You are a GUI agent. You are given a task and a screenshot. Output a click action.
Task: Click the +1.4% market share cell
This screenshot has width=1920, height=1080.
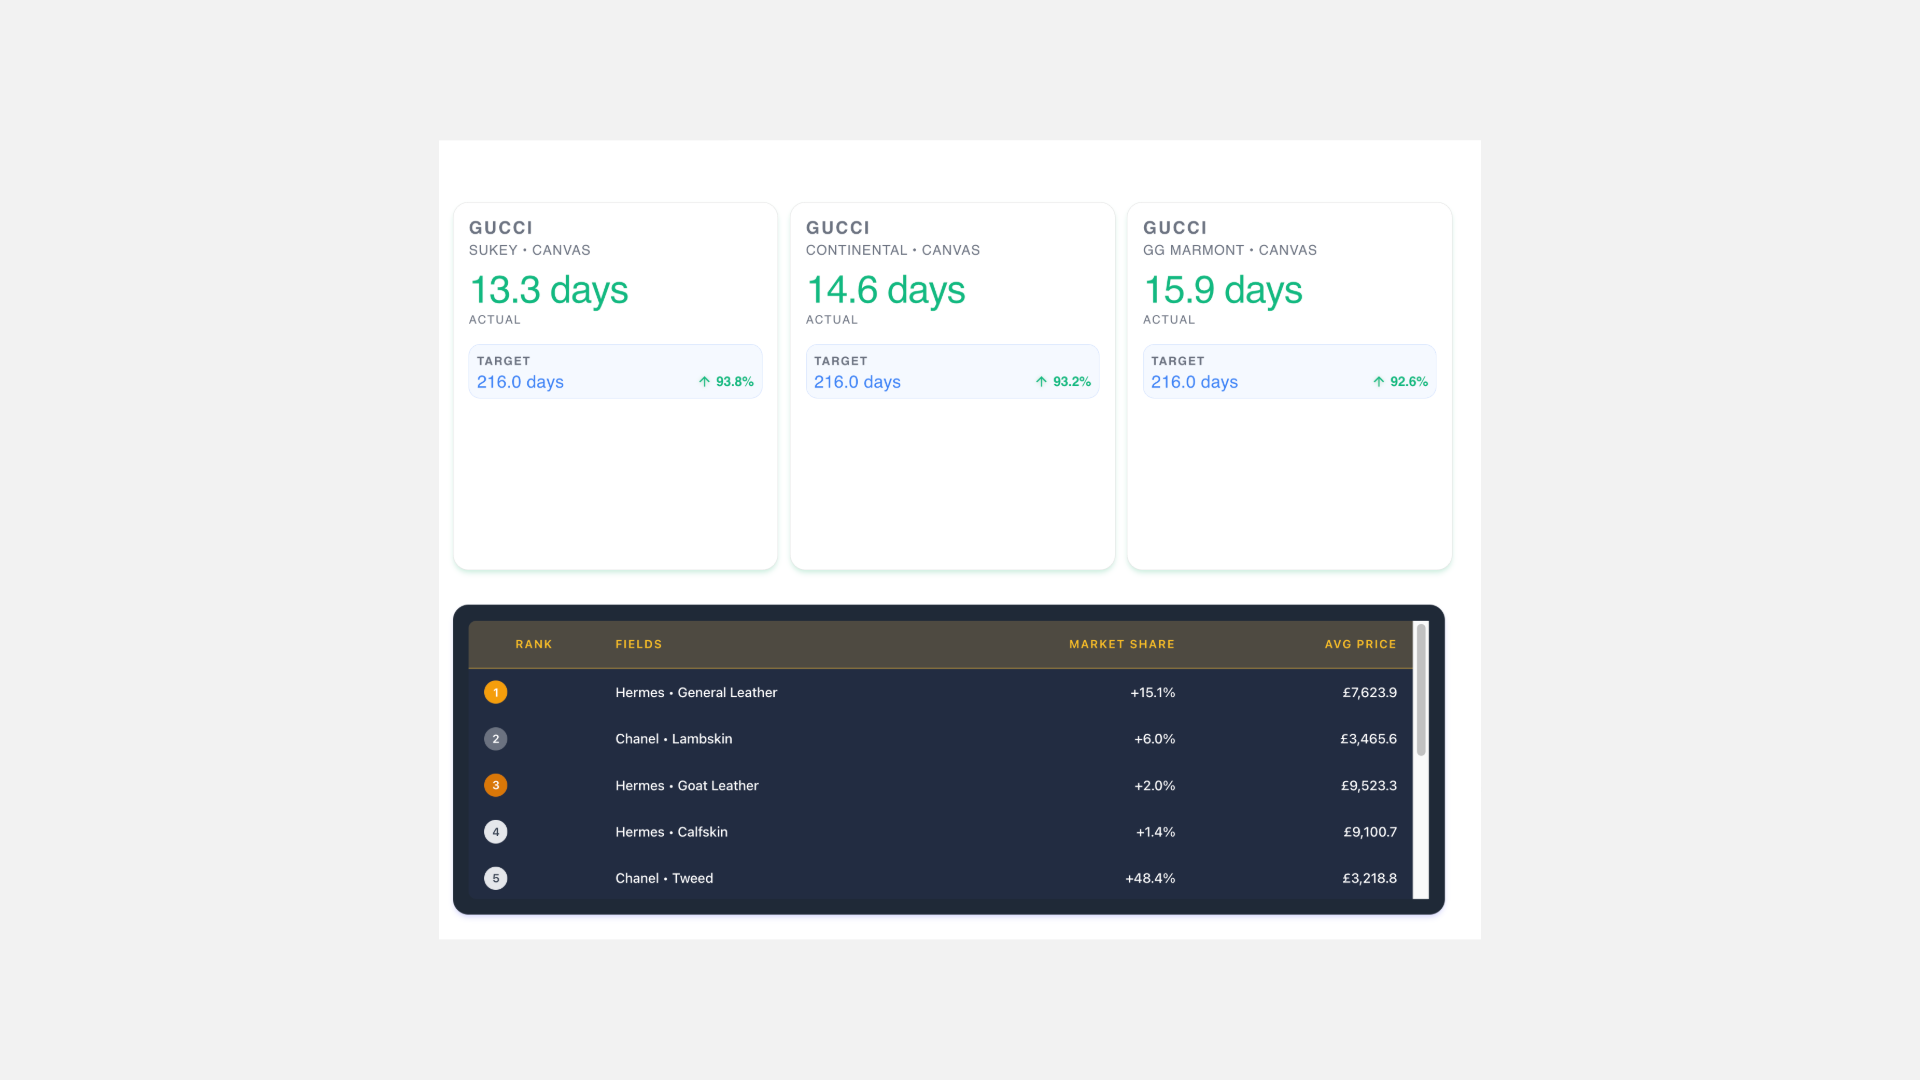[1155, 832]
